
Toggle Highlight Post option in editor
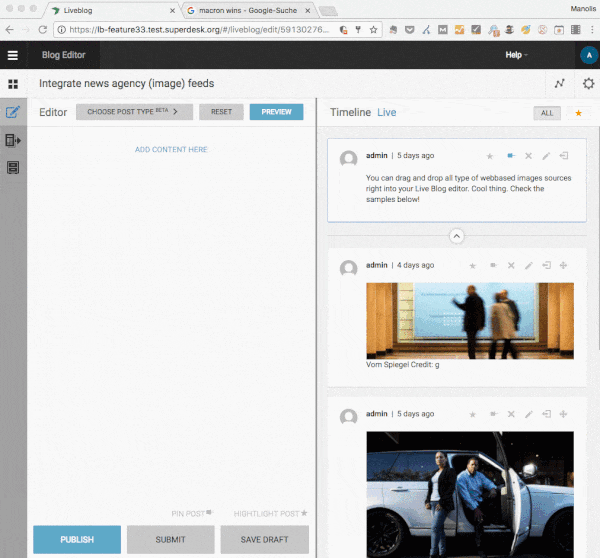click(x=271, y=514)
